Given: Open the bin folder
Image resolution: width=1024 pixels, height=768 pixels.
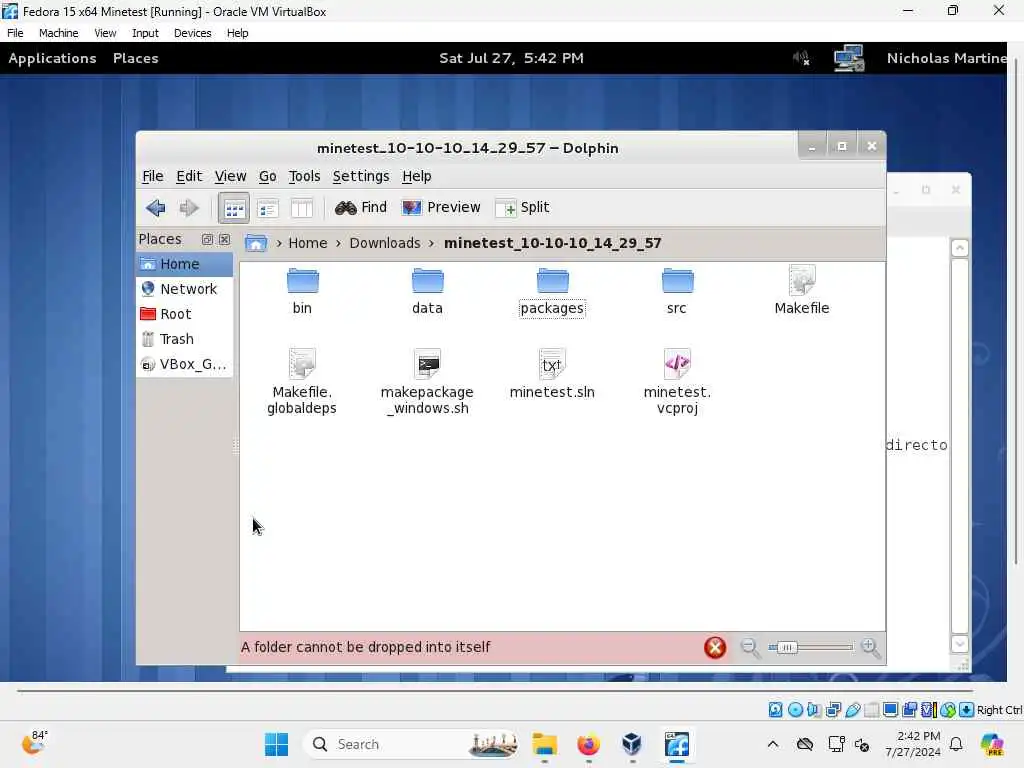Looking at the screenshot, I should [302, 291].
